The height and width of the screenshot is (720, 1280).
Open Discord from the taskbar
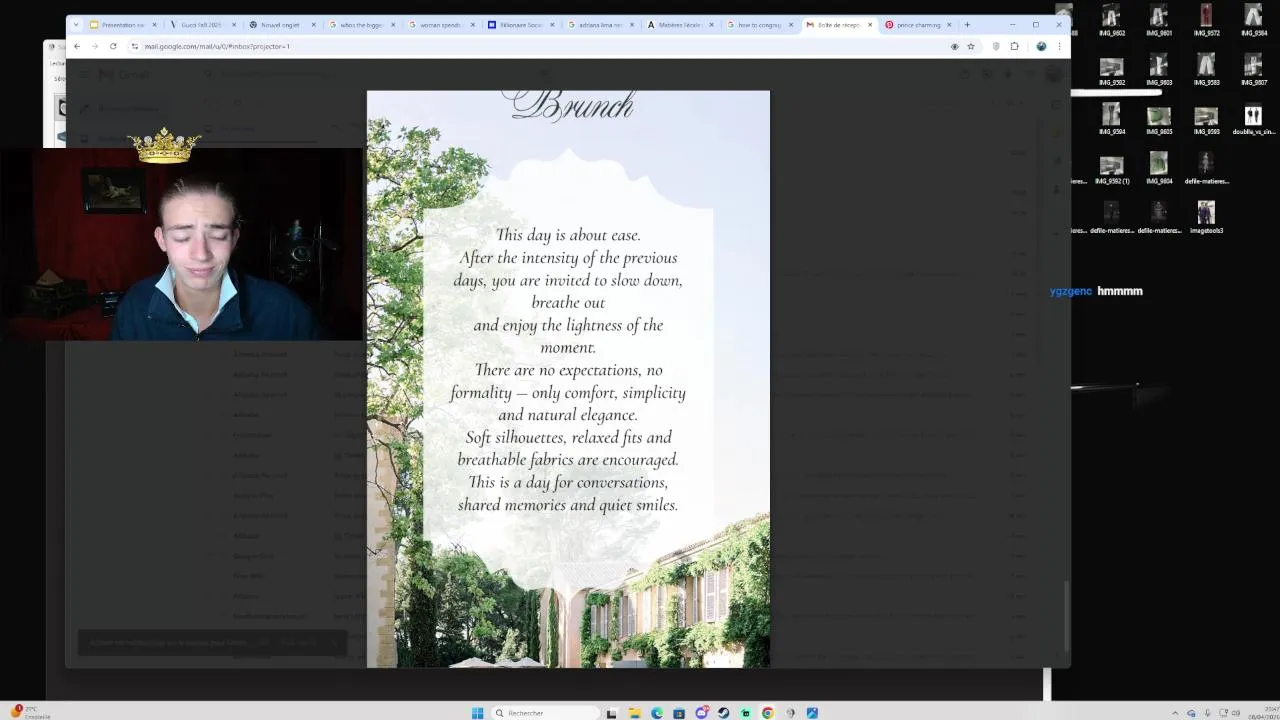click(701, 713)
